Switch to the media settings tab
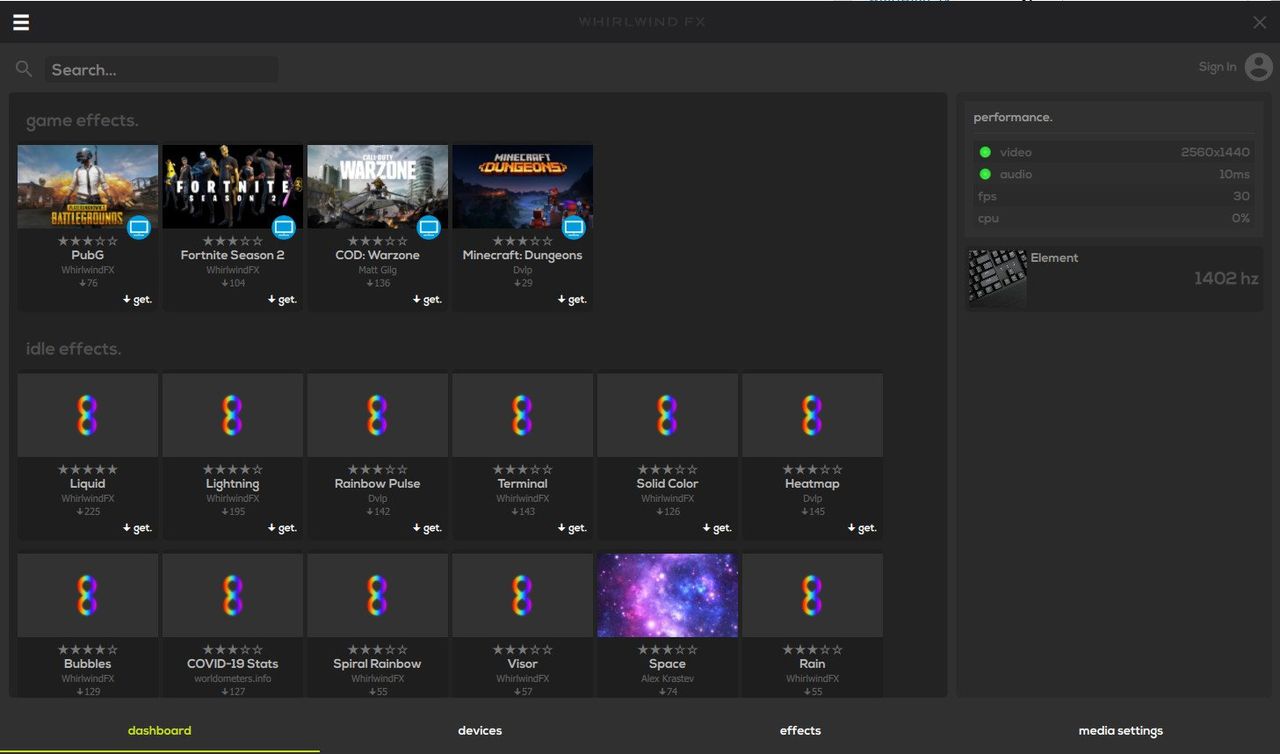 point(1120,731)
